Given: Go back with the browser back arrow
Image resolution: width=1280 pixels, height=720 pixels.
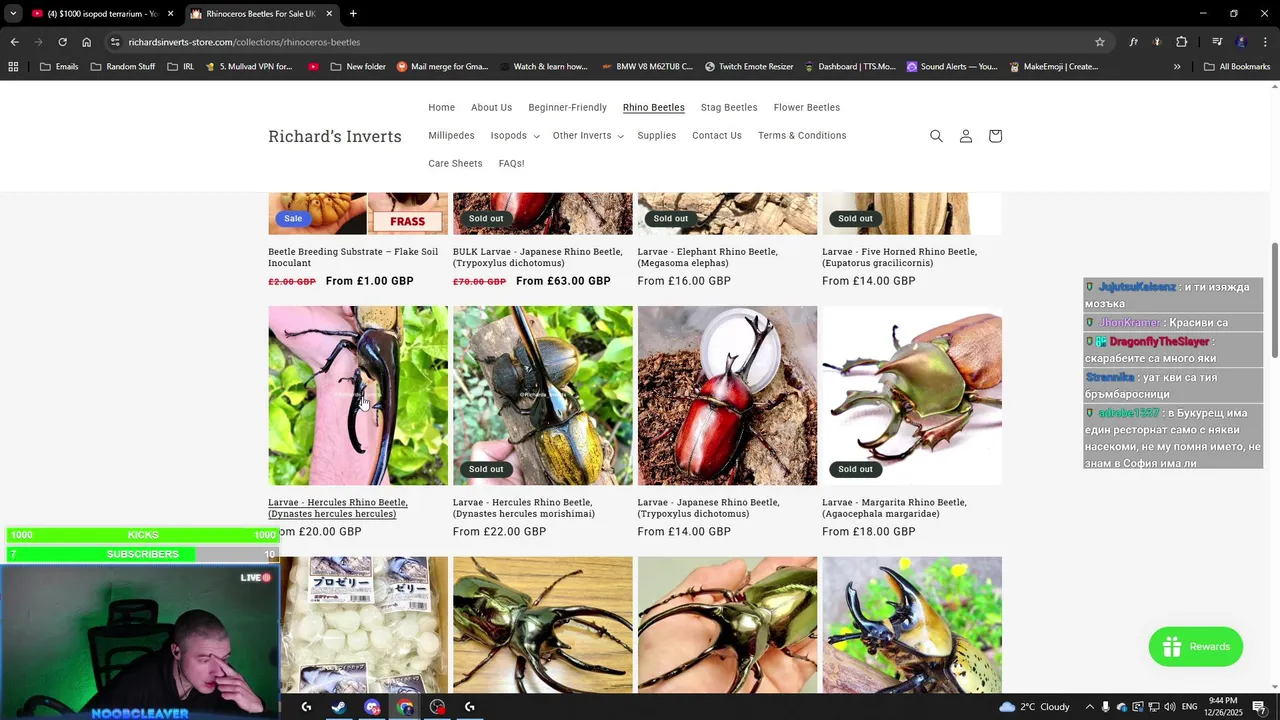Looking at the screenshot, I should pyautogui.click(x=14, y=42).
